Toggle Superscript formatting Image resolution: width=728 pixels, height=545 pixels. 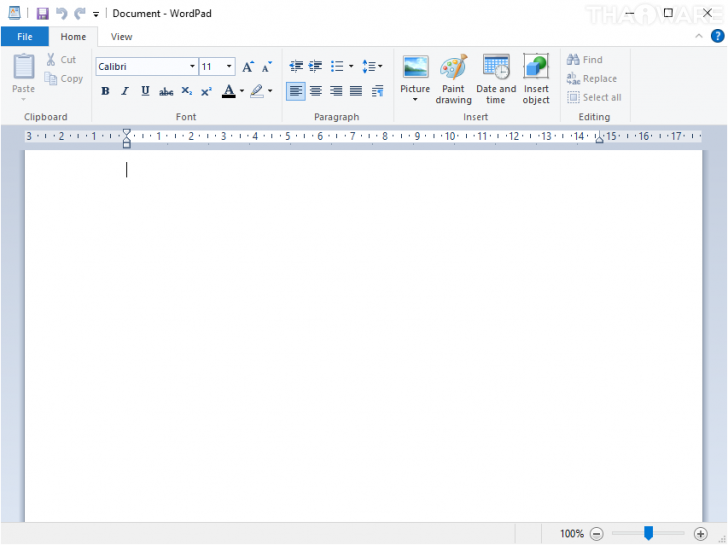pyautogui.click(x=206, y=91)
